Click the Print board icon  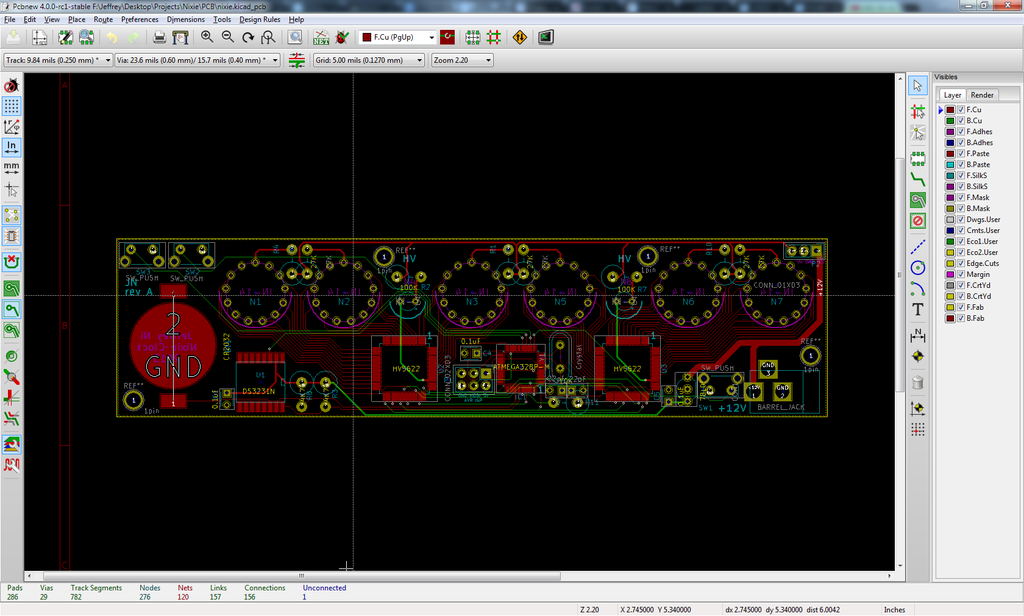[159, 37]
